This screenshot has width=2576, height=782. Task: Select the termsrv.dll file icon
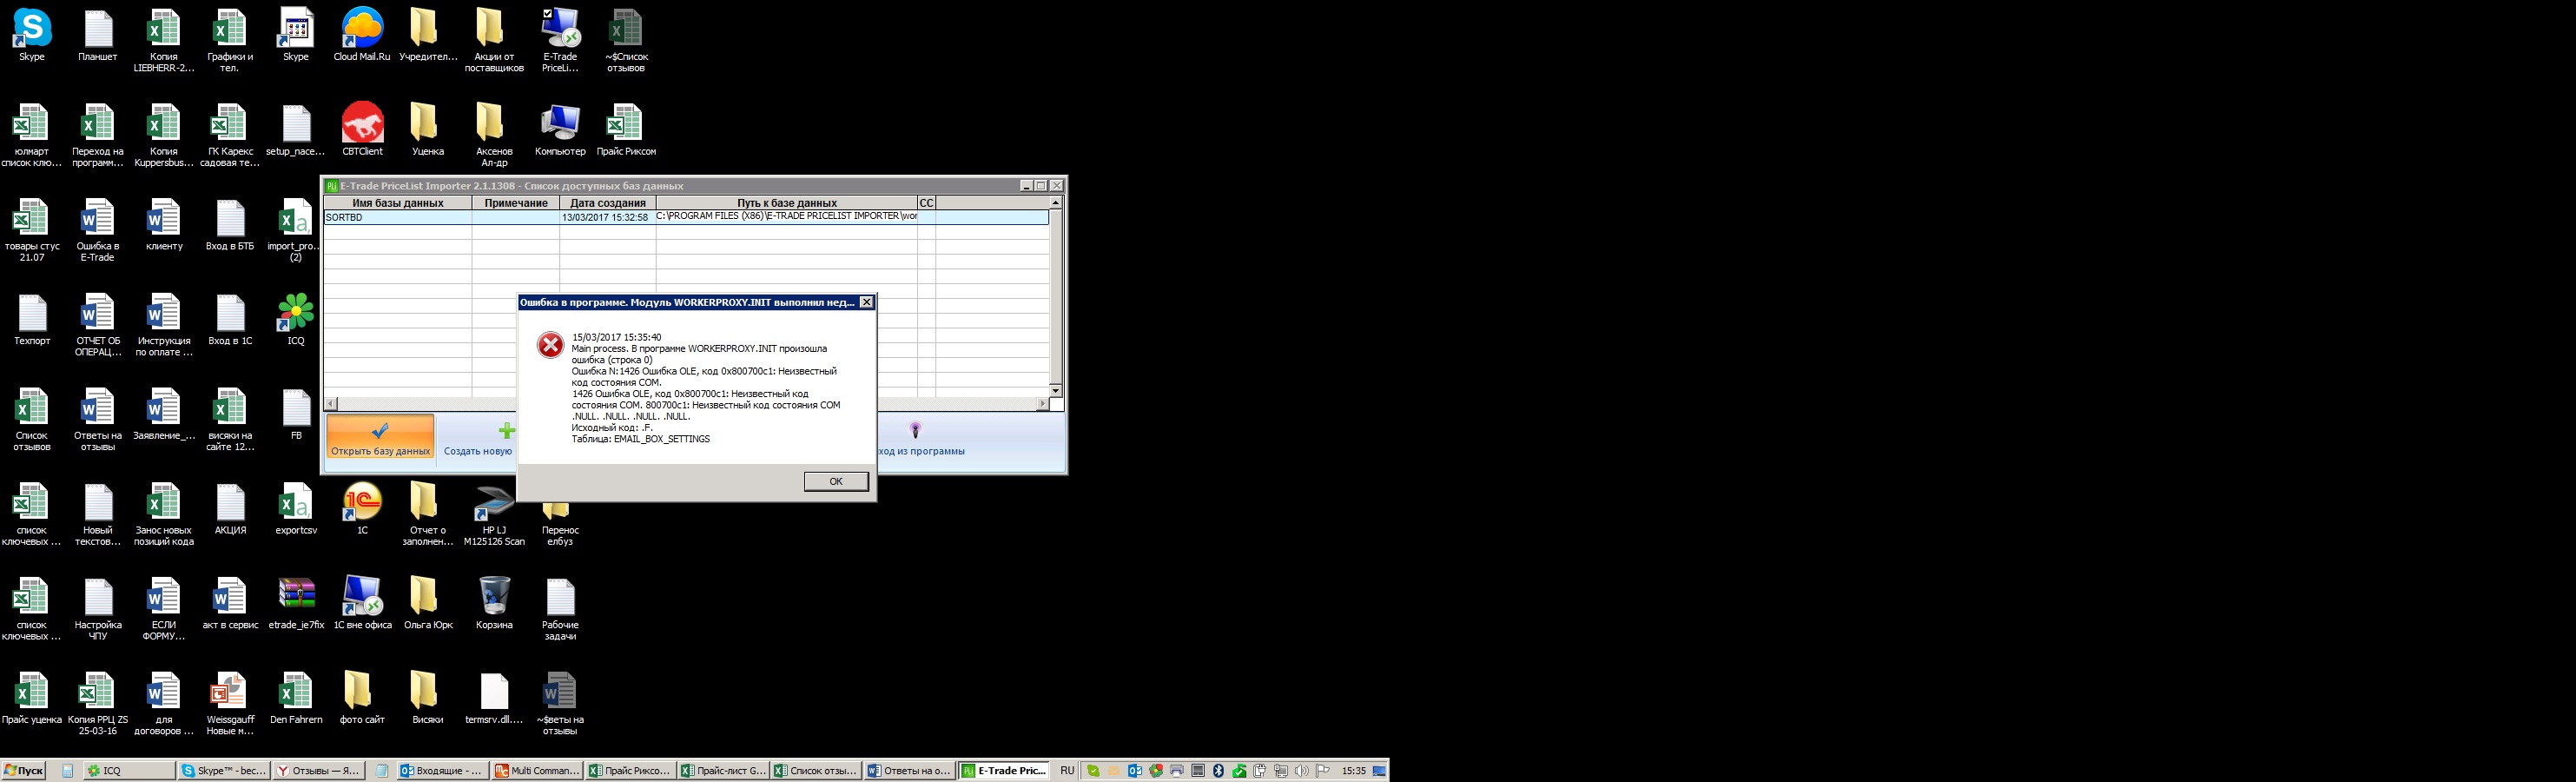click(x=494, y=698)
